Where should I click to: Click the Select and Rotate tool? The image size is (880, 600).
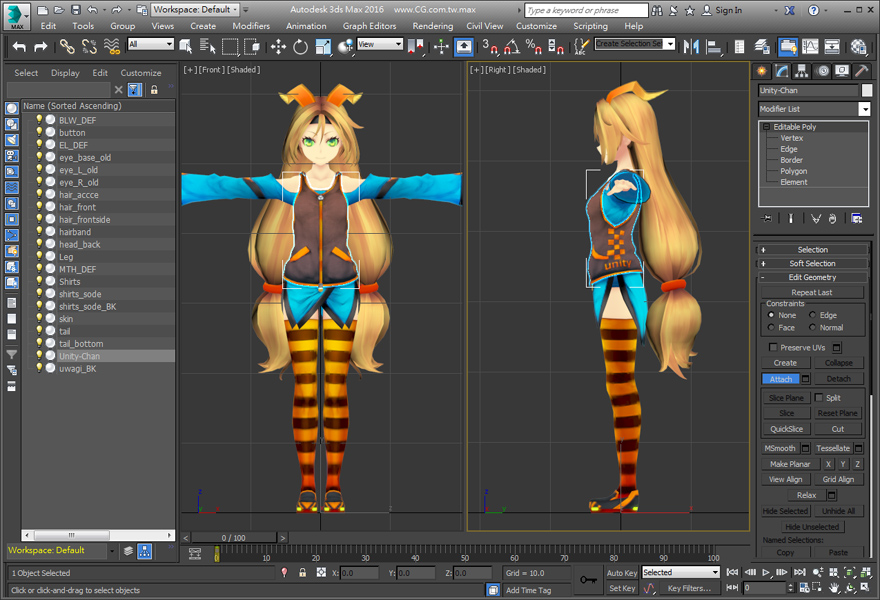pyautogui.click(x=300, y=46)
